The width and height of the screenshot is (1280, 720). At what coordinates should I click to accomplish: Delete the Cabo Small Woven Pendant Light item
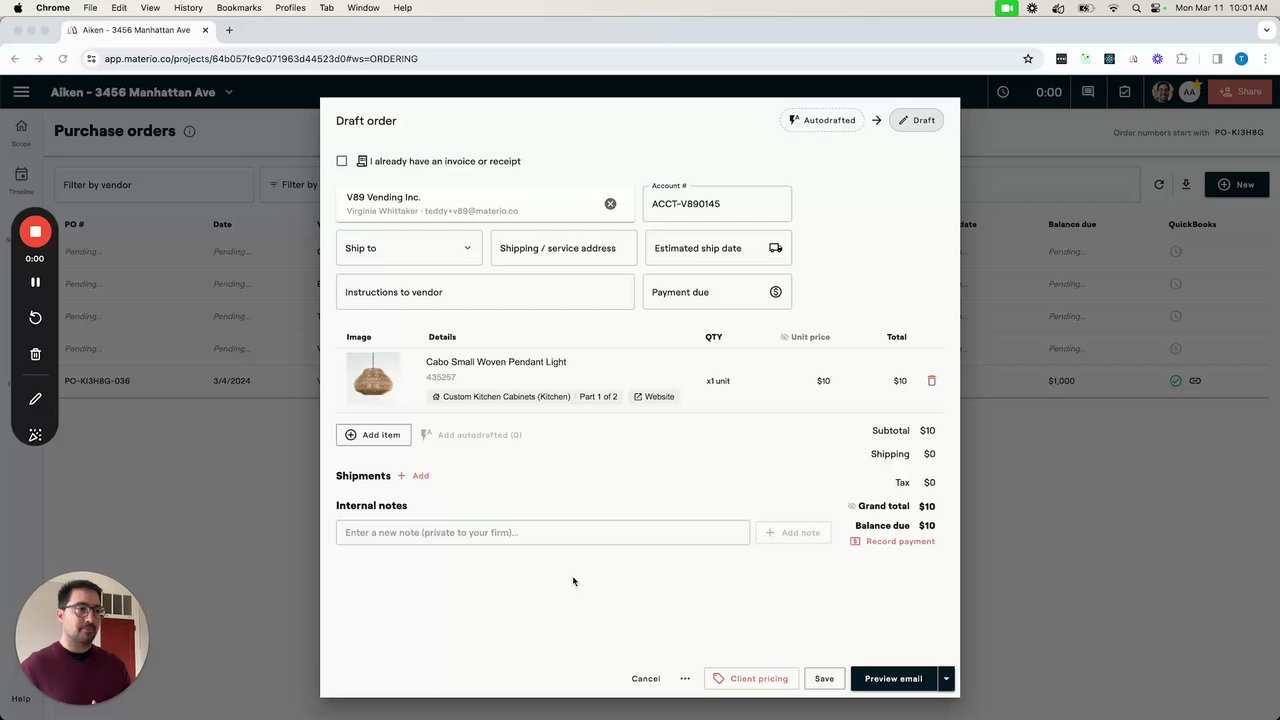pyautogui.click(x=932, y=381)
